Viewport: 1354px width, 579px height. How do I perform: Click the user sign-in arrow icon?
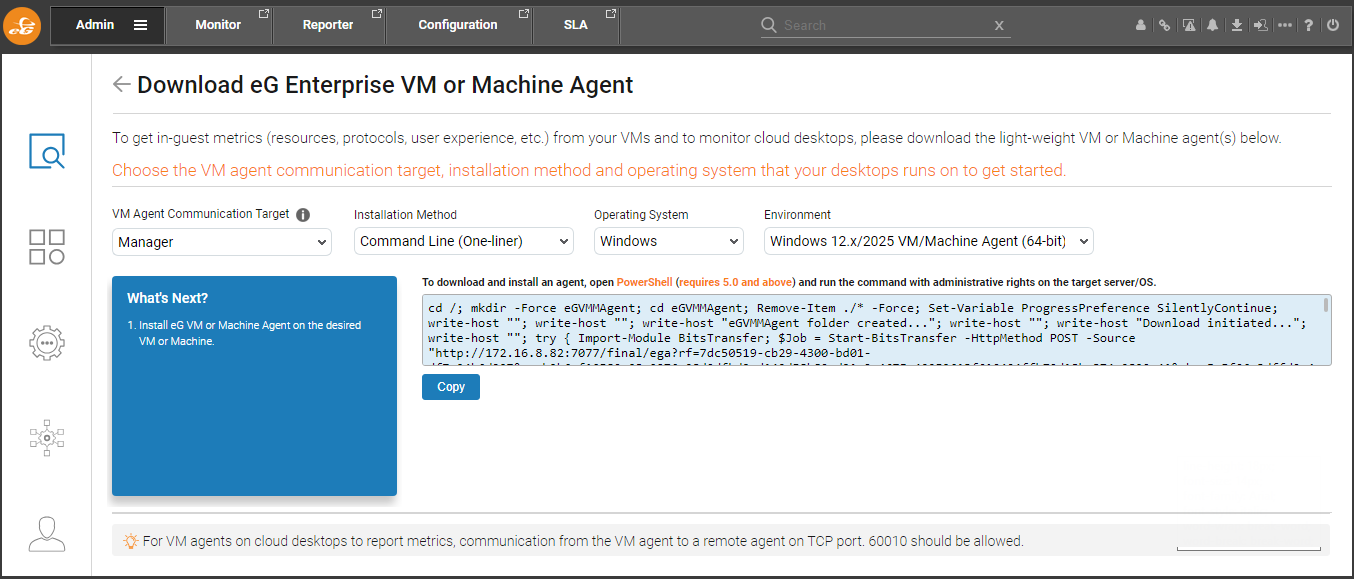(1261, 26)
